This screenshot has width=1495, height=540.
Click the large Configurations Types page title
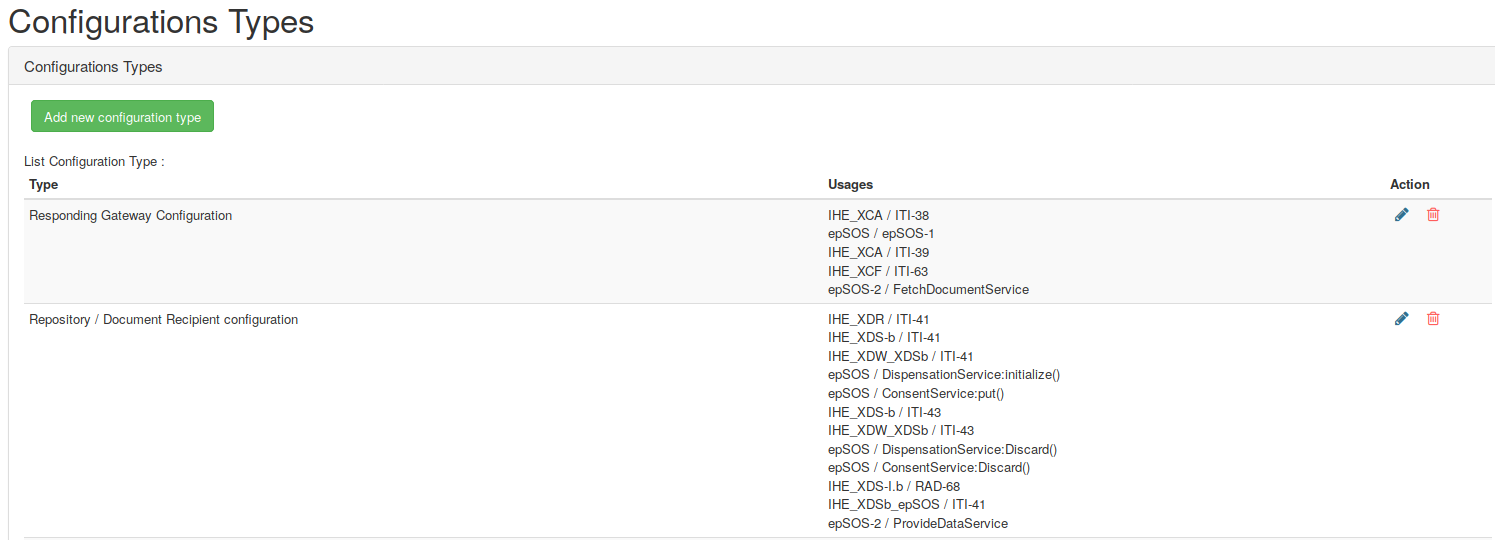(x=161, y=22)
